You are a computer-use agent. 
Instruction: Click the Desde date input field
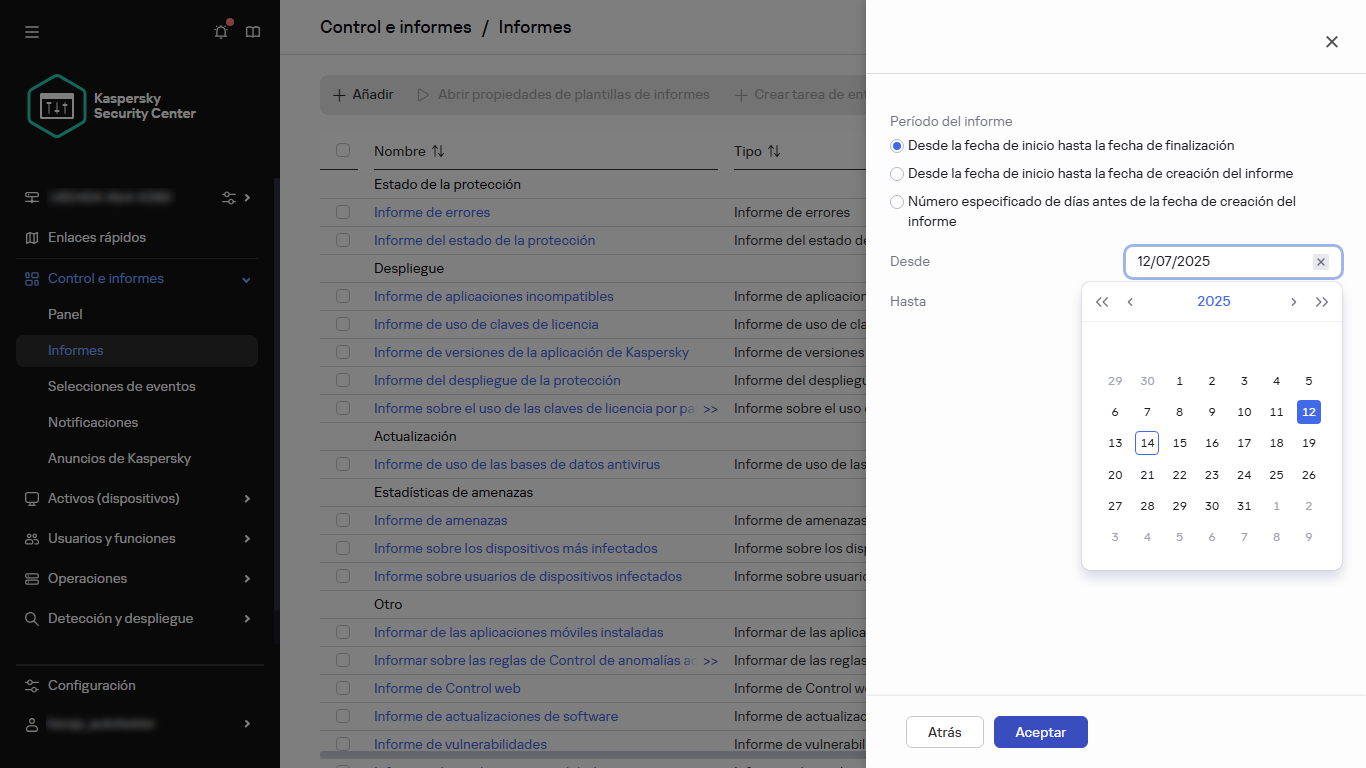[1220, 262]
